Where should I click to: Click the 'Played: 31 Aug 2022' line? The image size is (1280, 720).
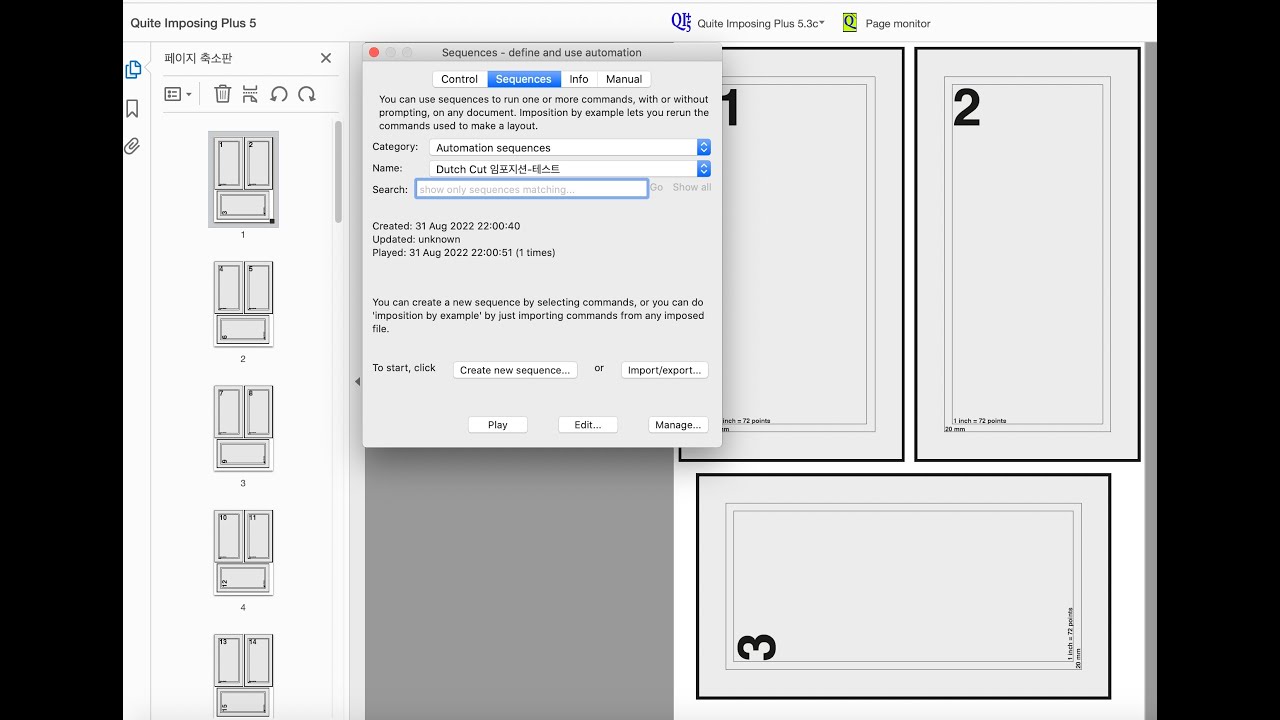pos(464,253)
